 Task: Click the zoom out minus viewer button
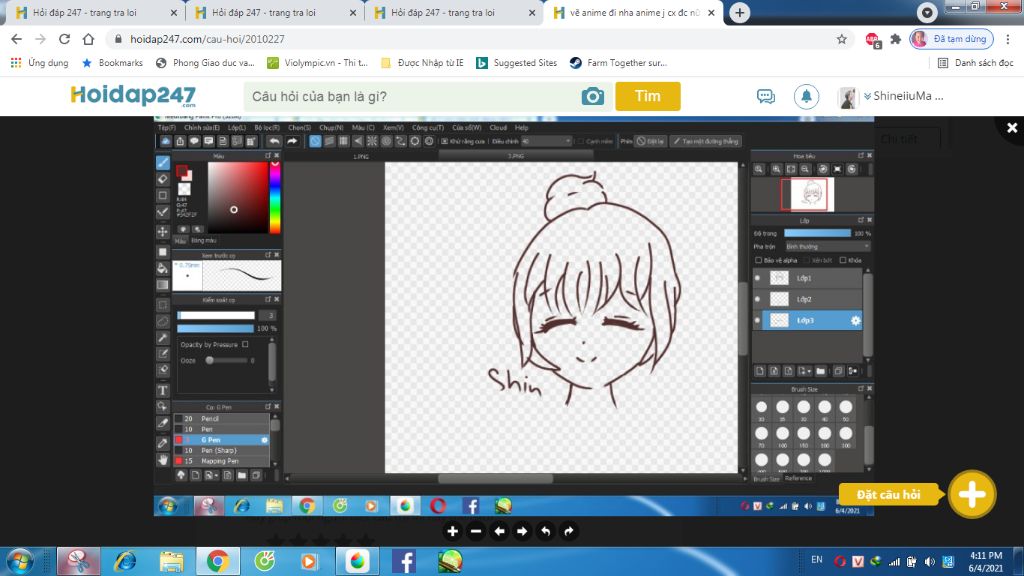(475, 532)
